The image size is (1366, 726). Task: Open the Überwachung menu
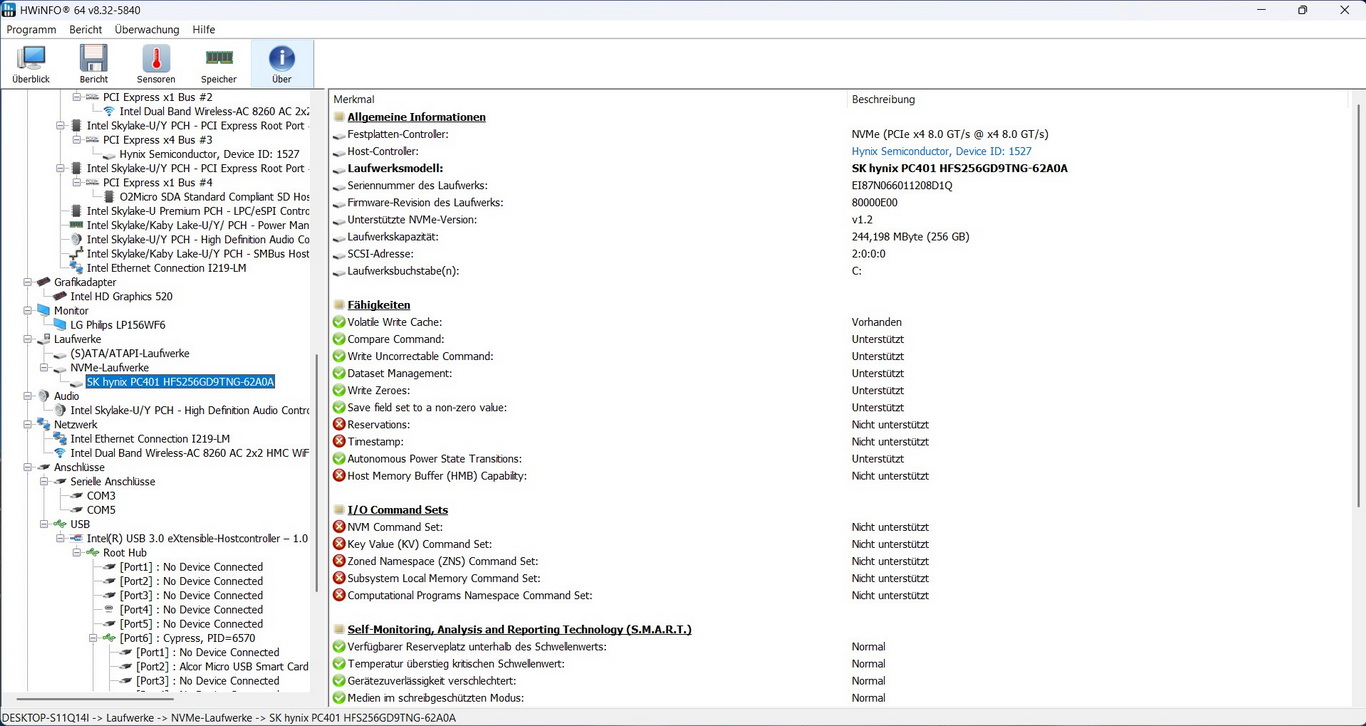[x=147, y=30]
